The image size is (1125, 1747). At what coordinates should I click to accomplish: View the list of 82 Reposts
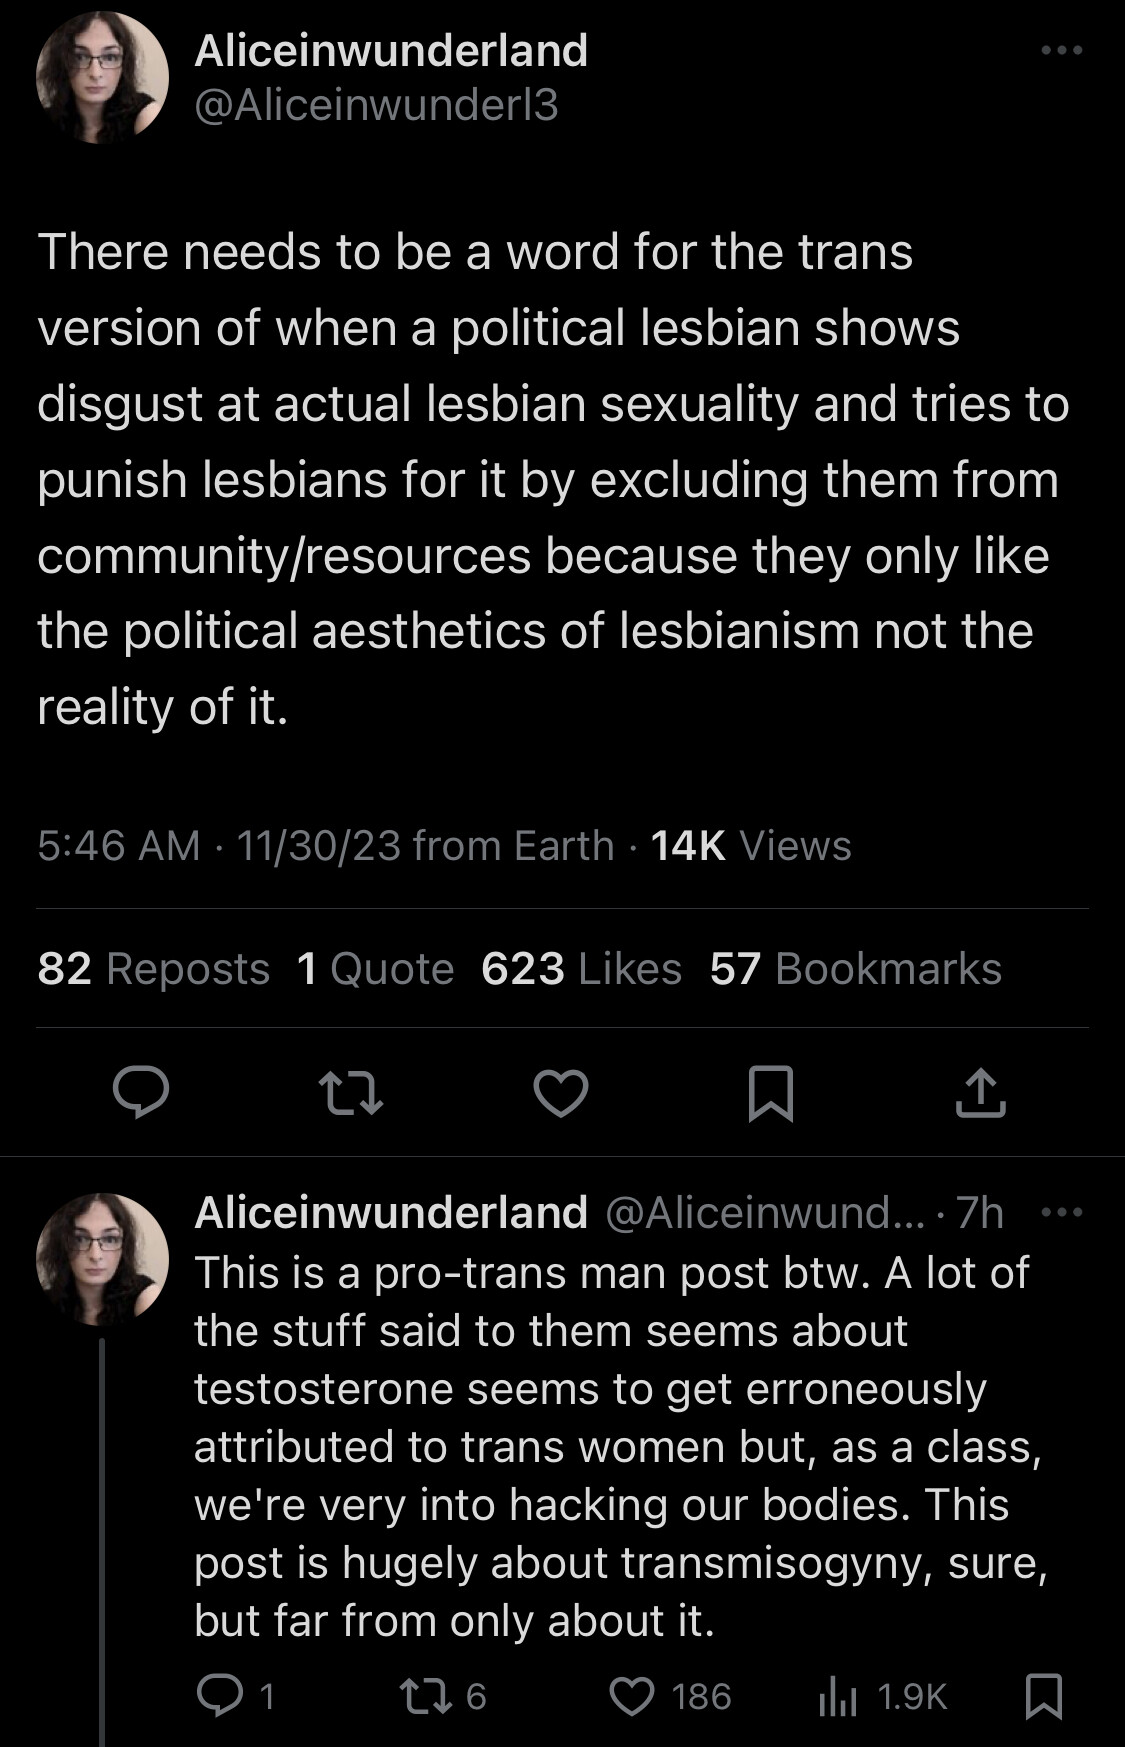(153, 968)
